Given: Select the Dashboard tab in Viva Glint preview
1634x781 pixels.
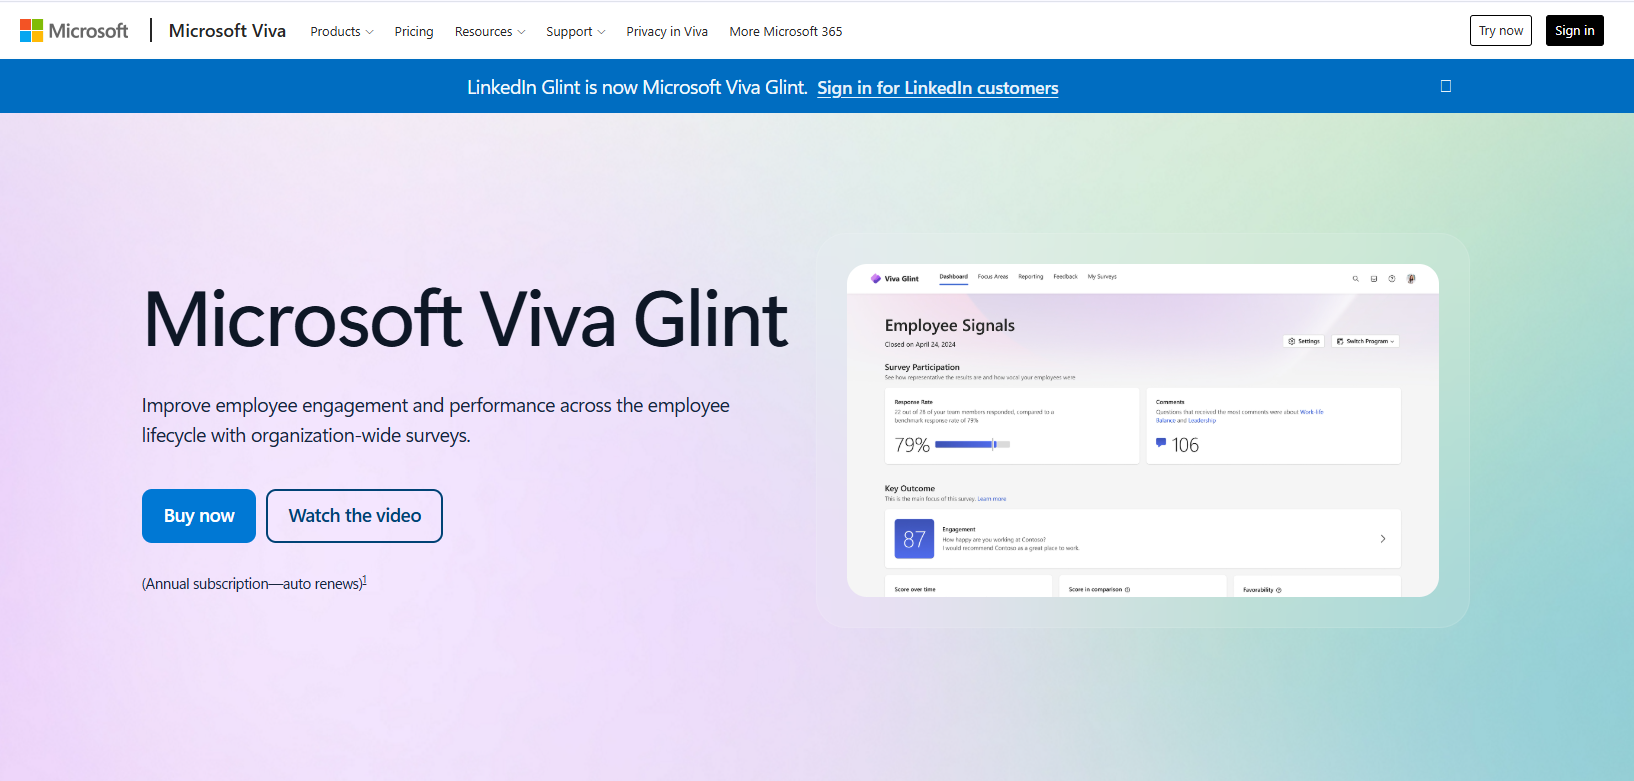Looking at the screenshot, I should click(x=954, y=277).
